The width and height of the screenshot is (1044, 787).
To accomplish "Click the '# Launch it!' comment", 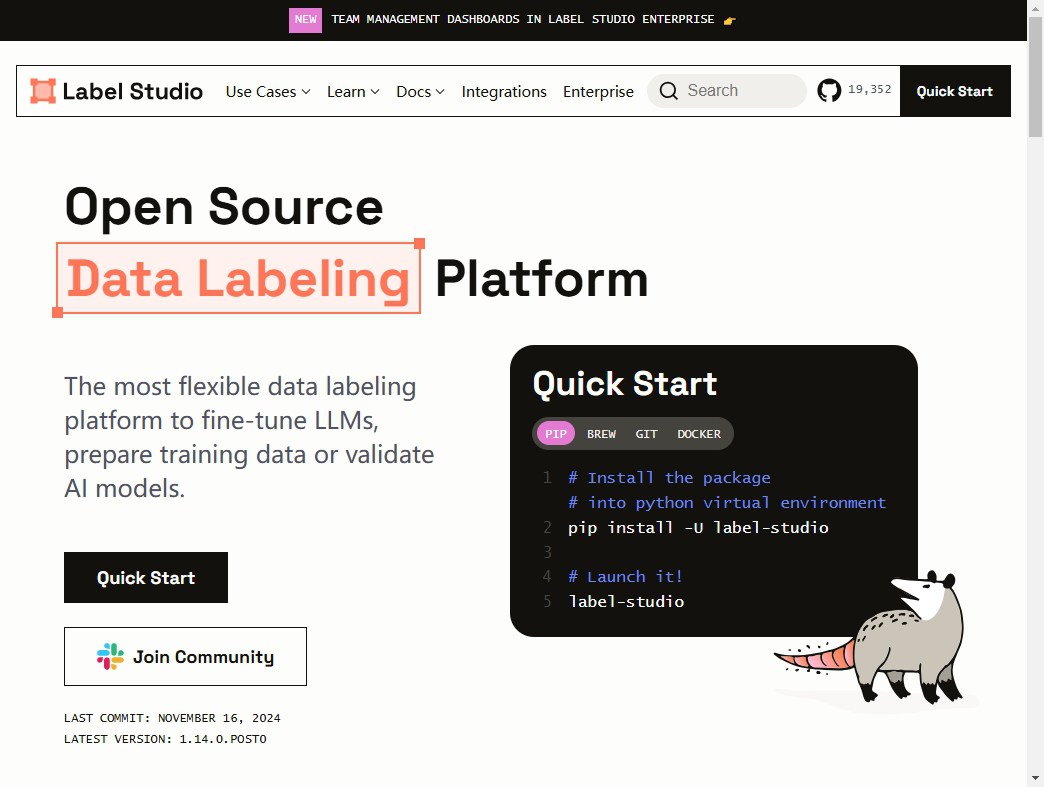I will pos(625,577).
